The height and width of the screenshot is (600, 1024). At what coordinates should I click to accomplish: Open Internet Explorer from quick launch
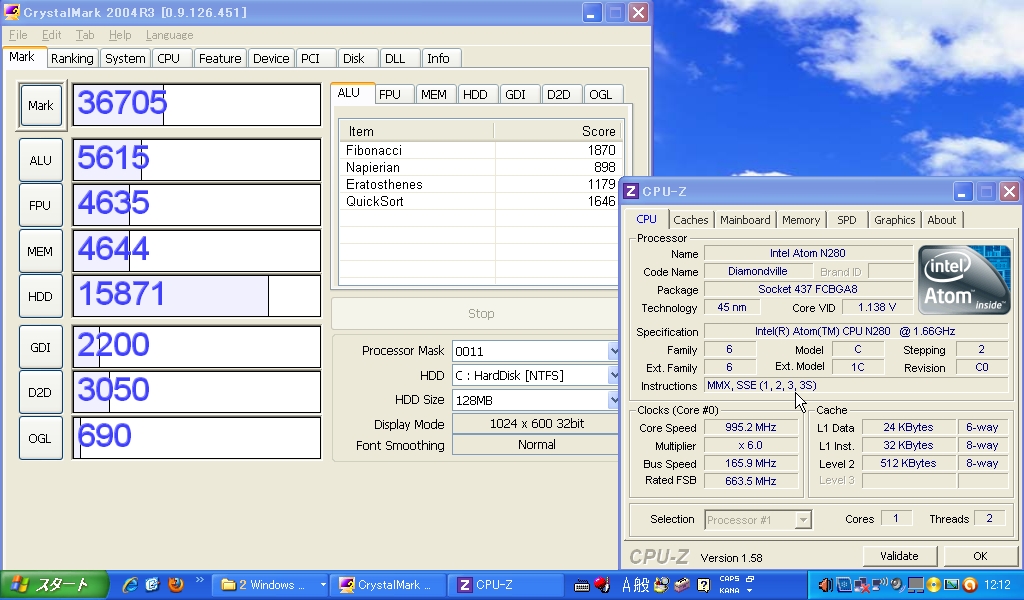tap(129, 585)
